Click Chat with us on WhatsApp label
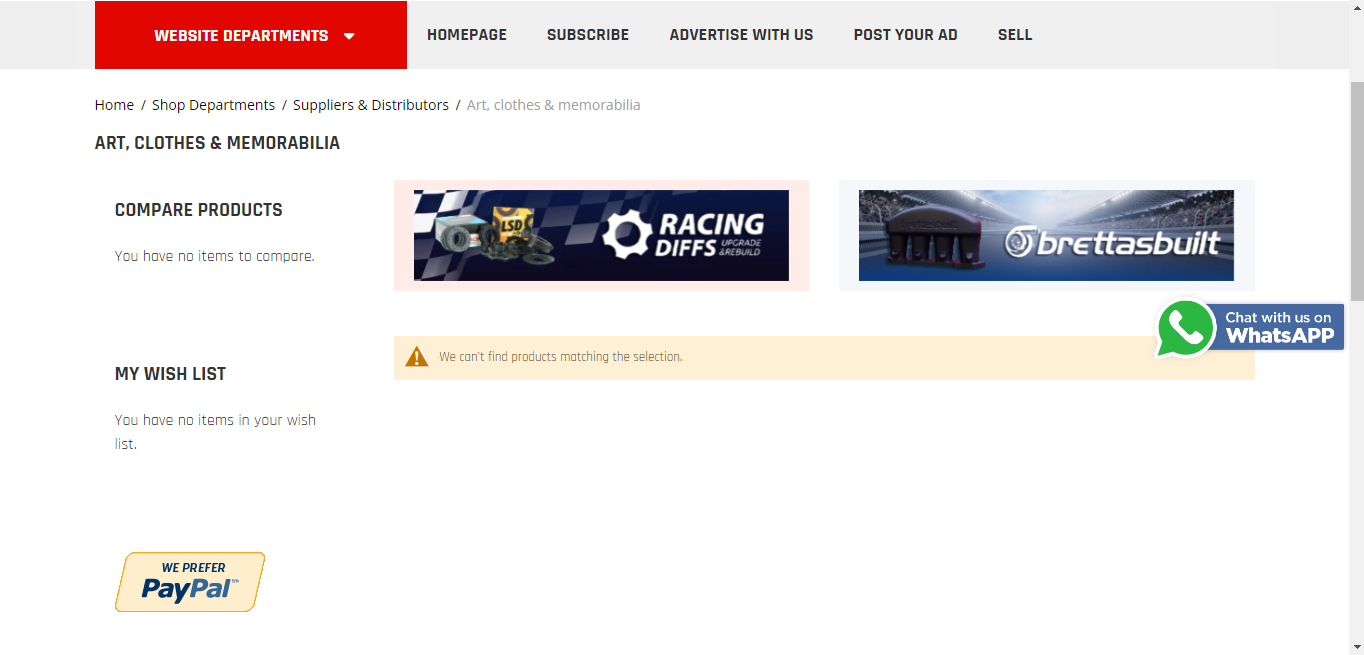 (x=1279, y=327)
